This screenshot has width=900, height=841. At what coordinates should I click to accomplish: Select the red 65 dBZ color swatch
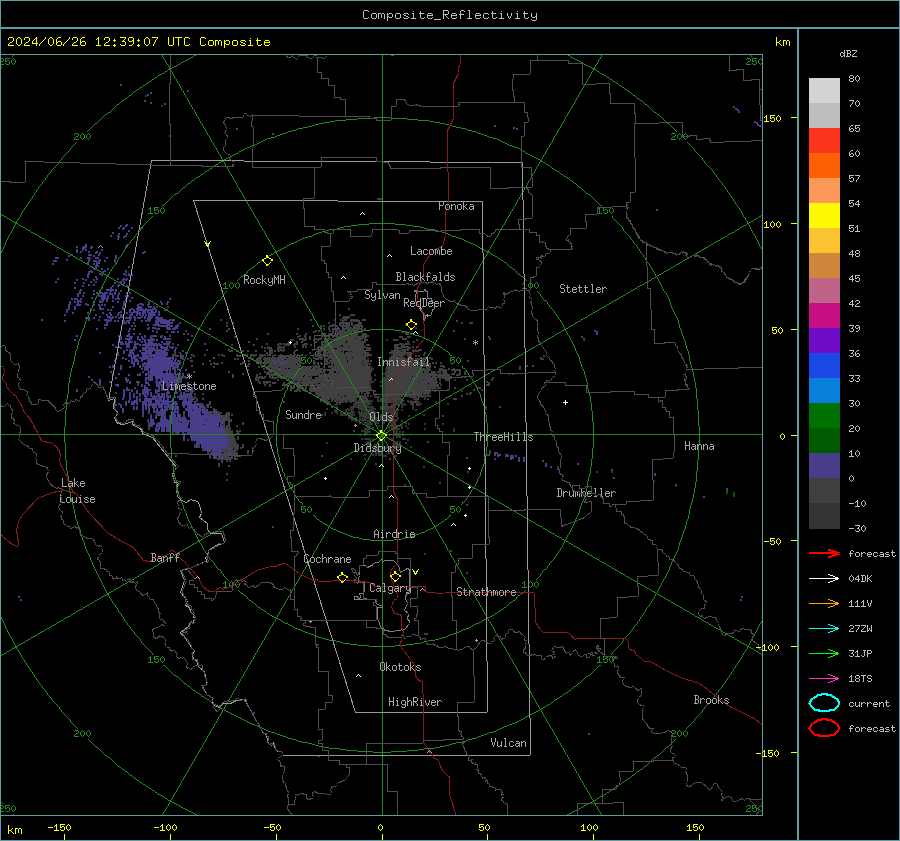[x=824, y=141]
